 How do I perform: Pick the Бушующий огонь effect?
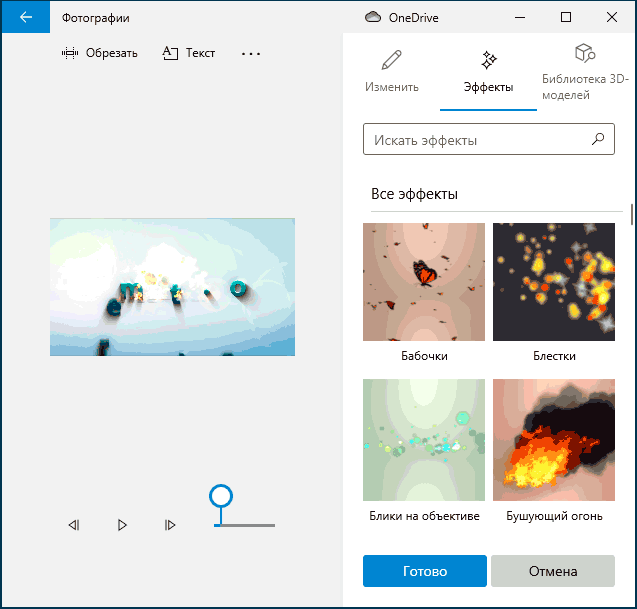554,440
